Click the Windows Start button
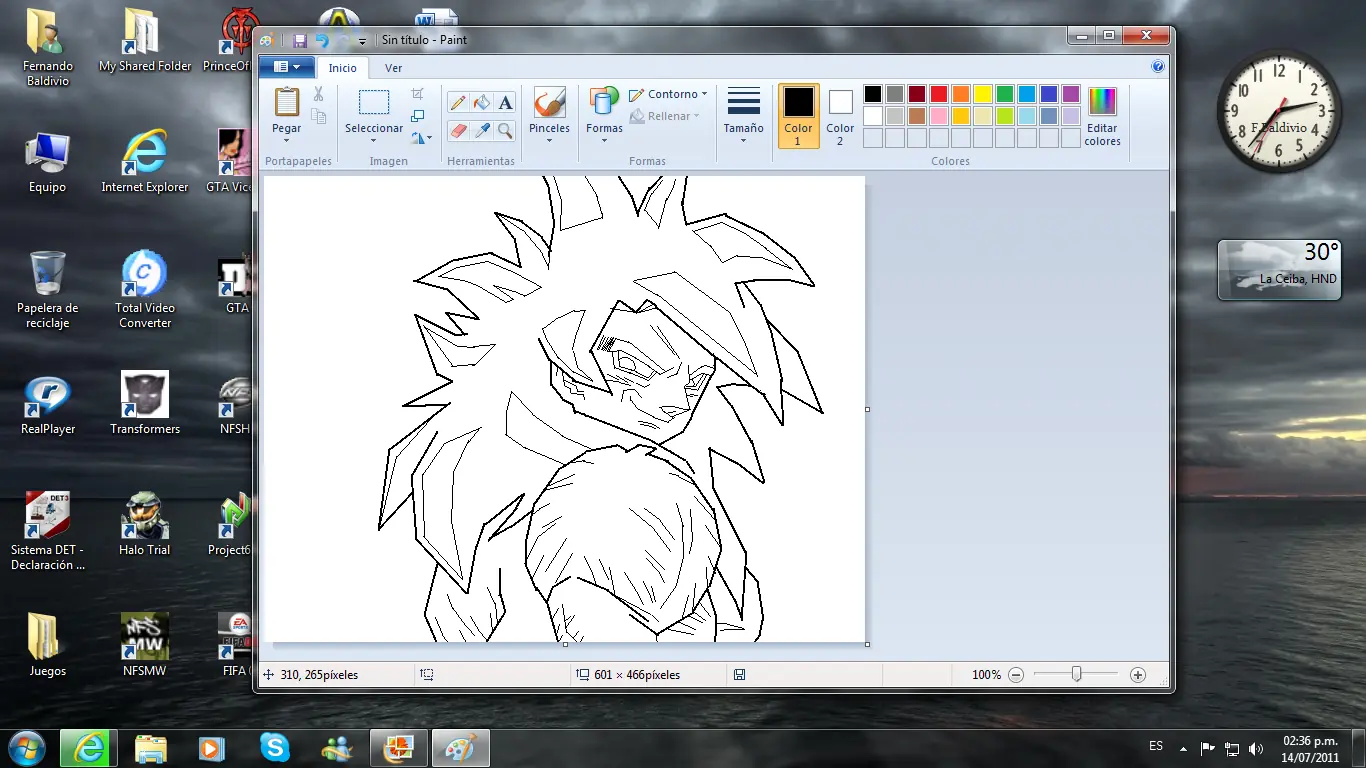The width and height of the screenshot is (1366, 768). pos(26,747)
